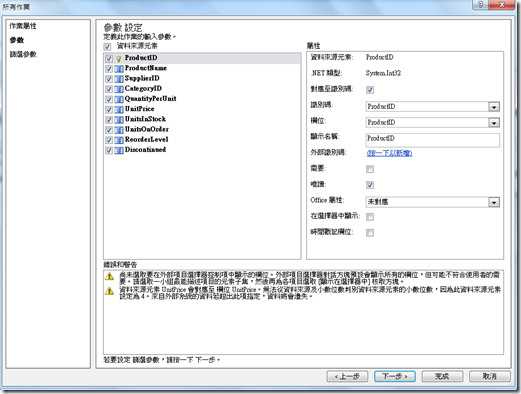Select the ProductID element row text
Image resolution: width=521 pixels, height=394 pixels.
tap(141, 58)
